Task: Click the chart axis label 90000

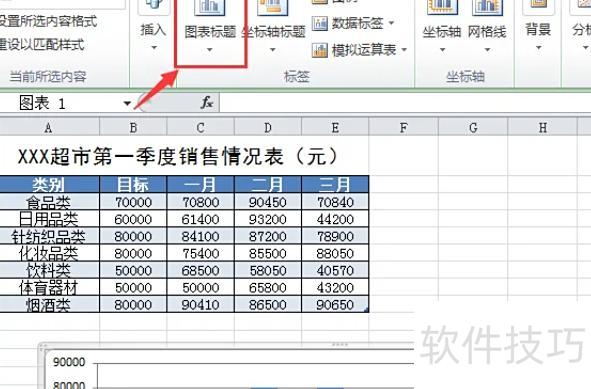Action: [69, 362]
